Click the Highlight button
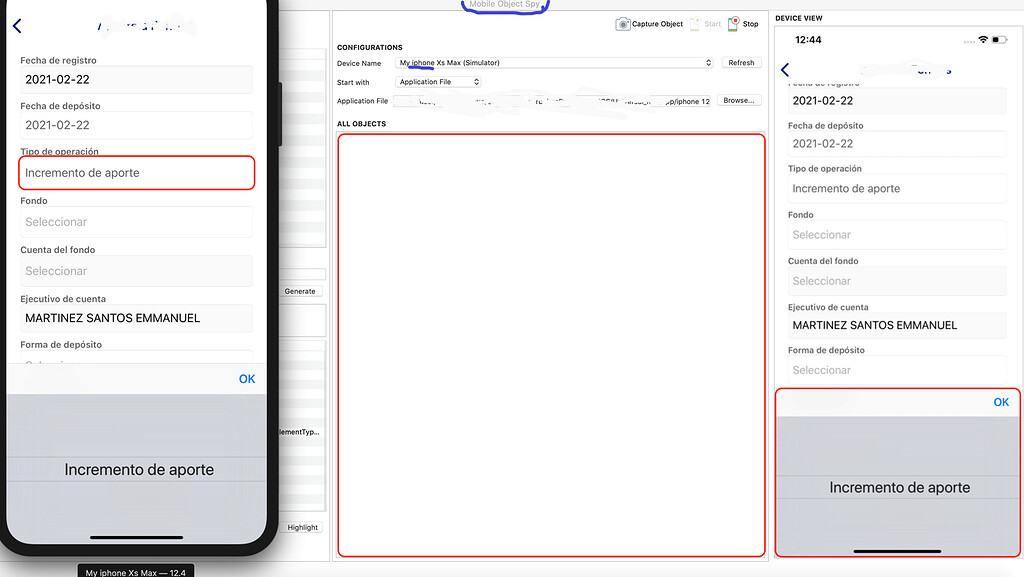Screen dimensions: 1024x577 point(303,527)
